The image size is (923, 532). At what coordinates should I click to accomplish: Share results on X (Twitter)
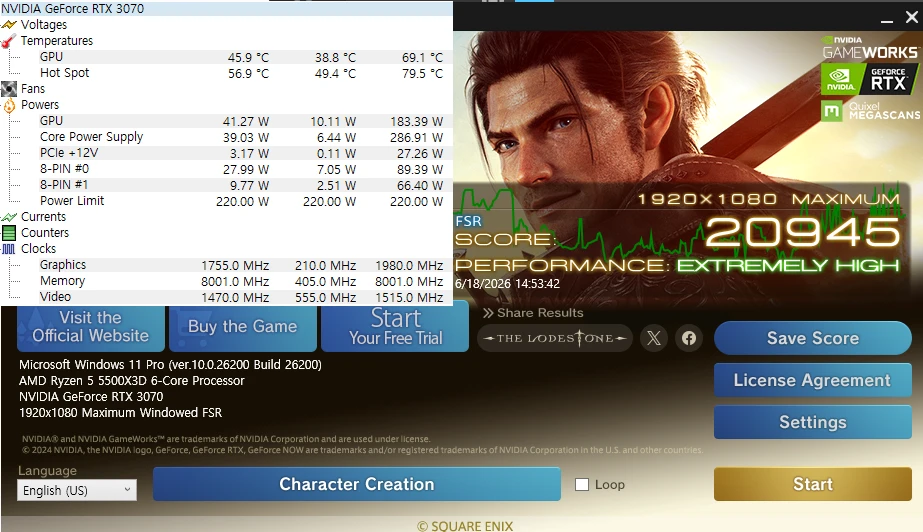click(653, 338)
